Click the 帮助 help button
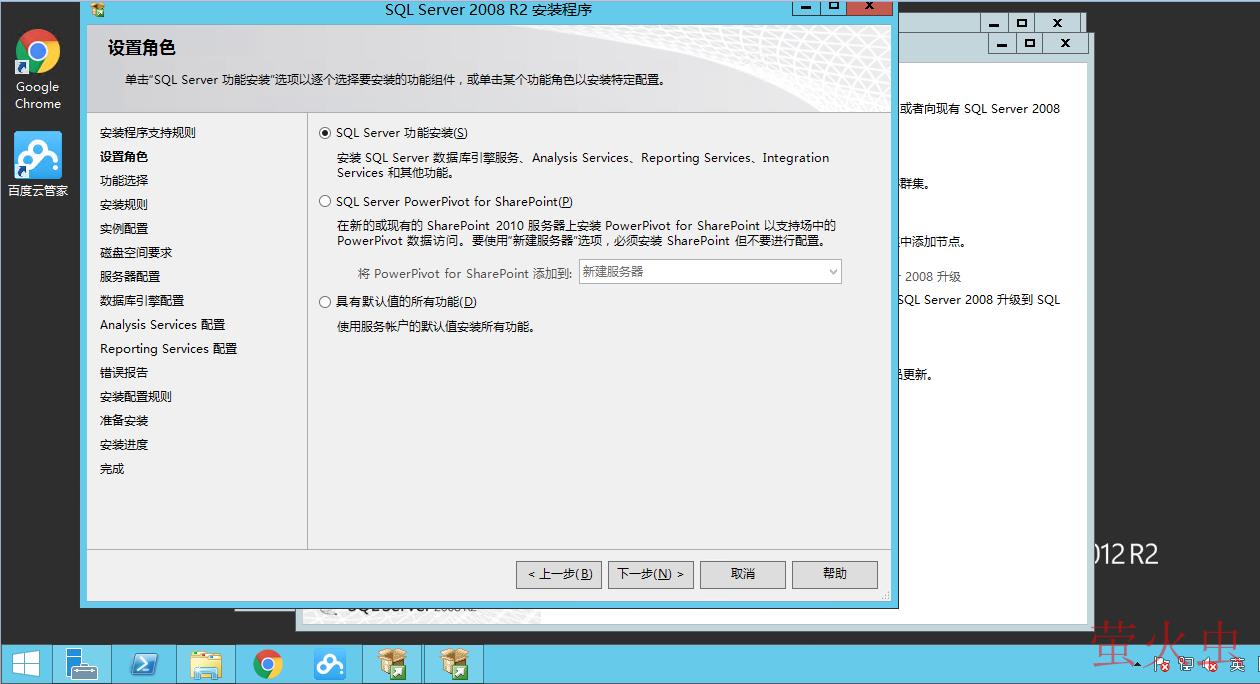Image resolution: width=1260 pixels, height=684 pixels. [x=835, y=574]
